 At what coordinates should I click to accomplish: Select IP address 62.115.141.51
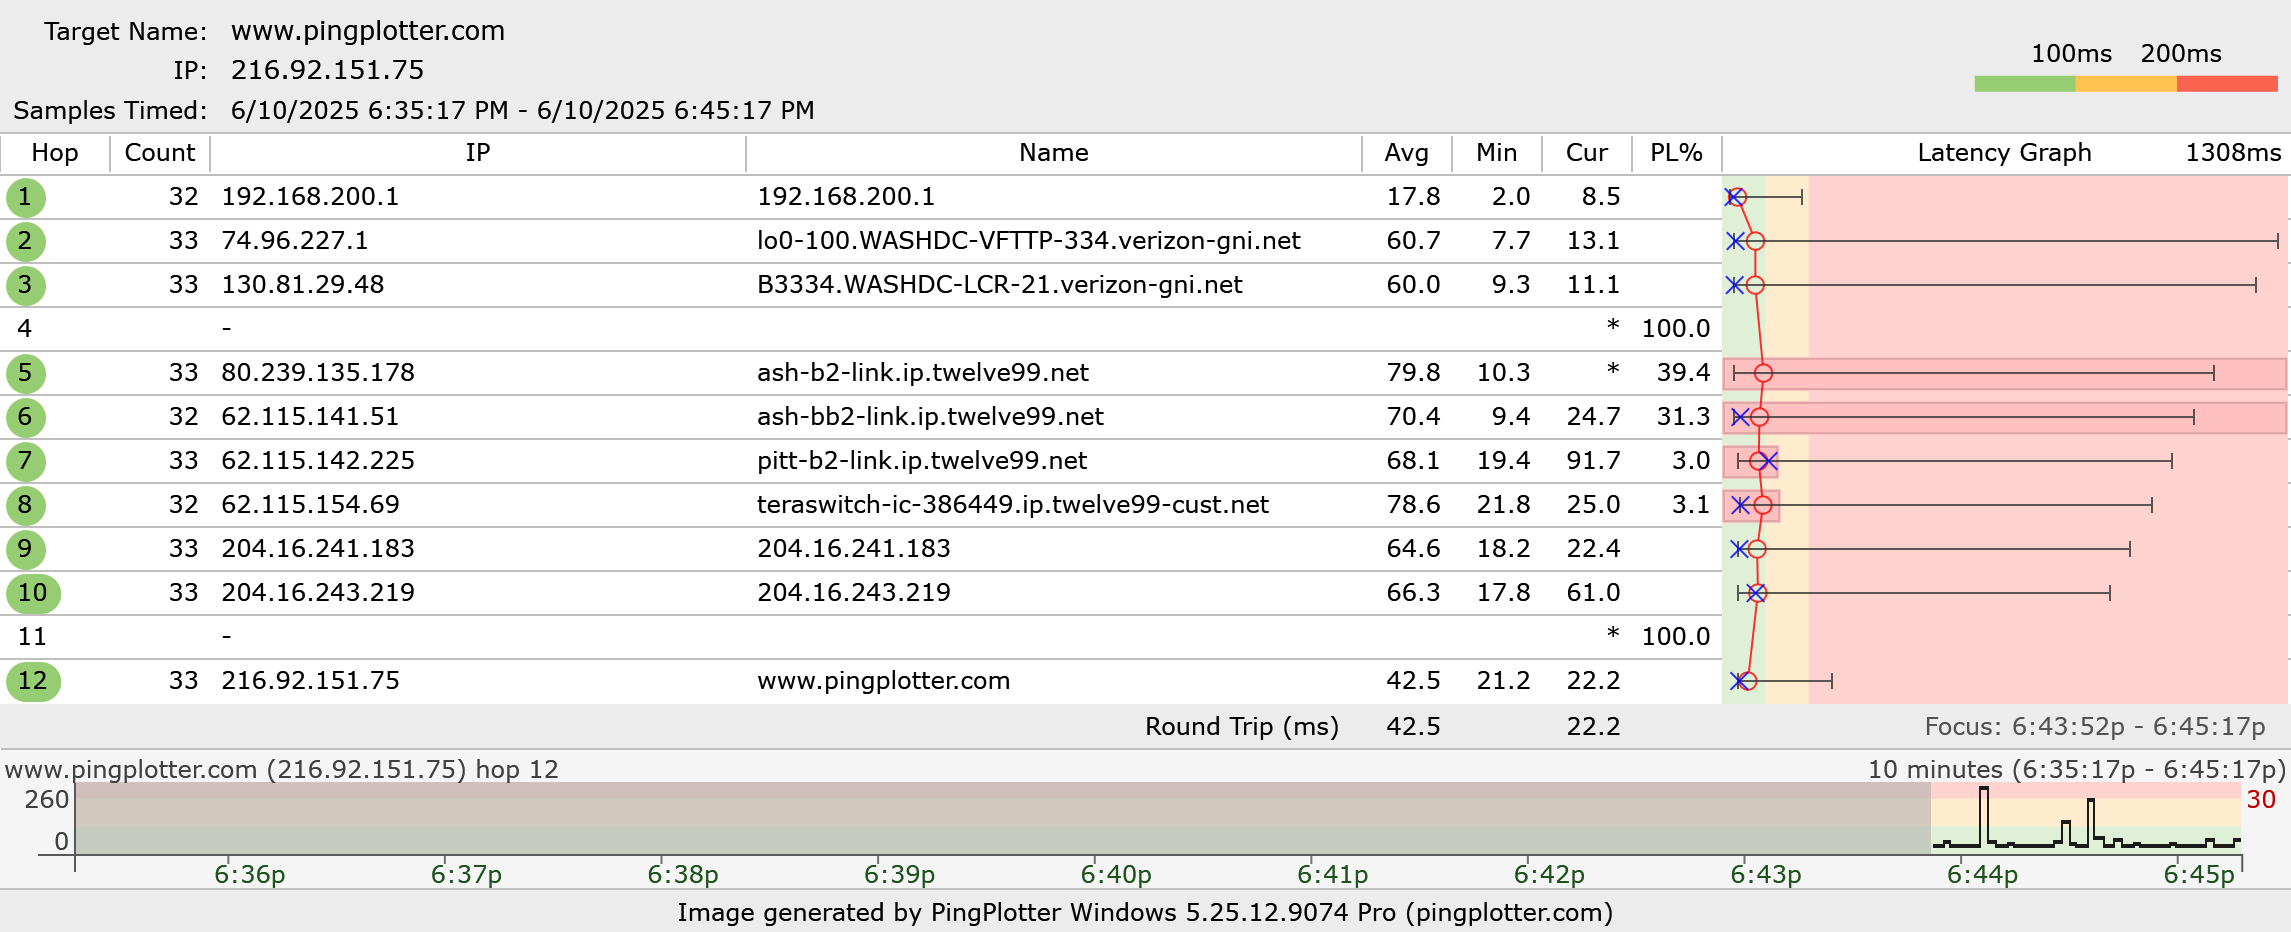pos(310,417)
